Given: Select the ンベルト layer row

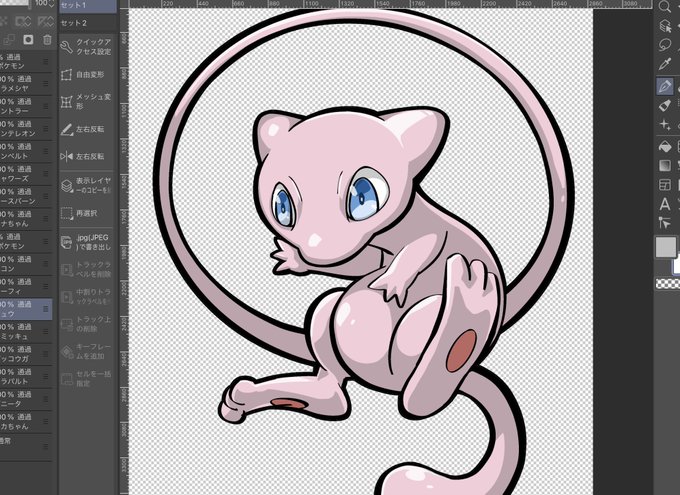Looking at the screenshot, I should (x=26, y=151).
